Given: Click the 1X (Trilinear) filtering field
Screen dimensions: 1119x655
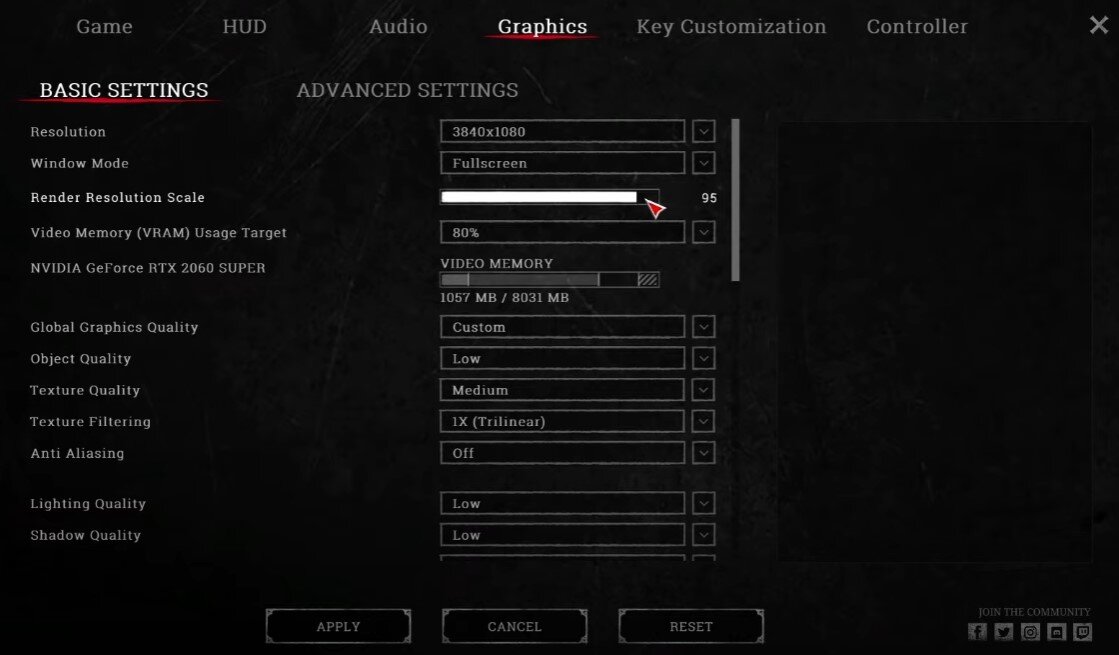Looking at the screenshot, I should click(x=562, y=421).
